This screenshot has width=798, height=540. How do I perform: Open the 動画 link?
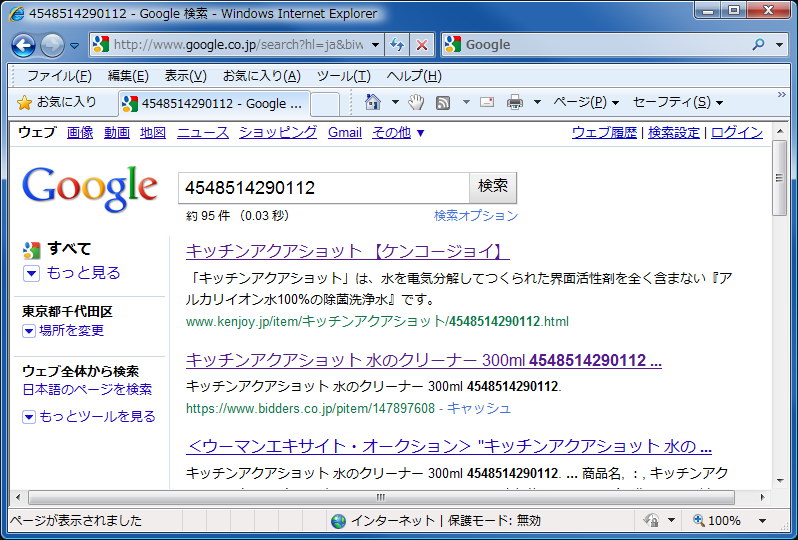point(117,133)
